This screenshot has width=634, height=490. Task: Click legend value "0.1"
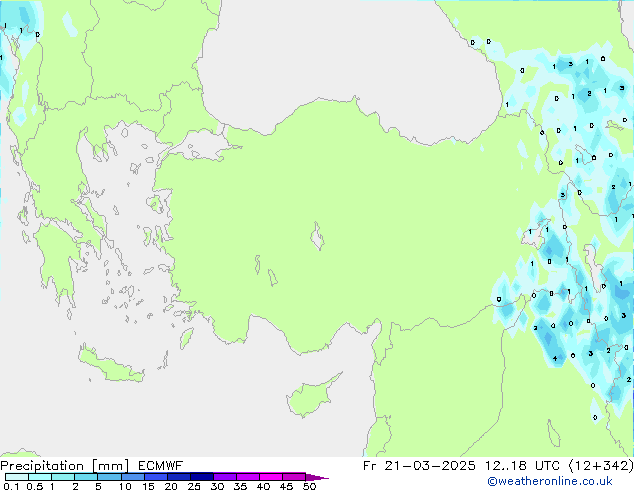click(x=11, y=486)
